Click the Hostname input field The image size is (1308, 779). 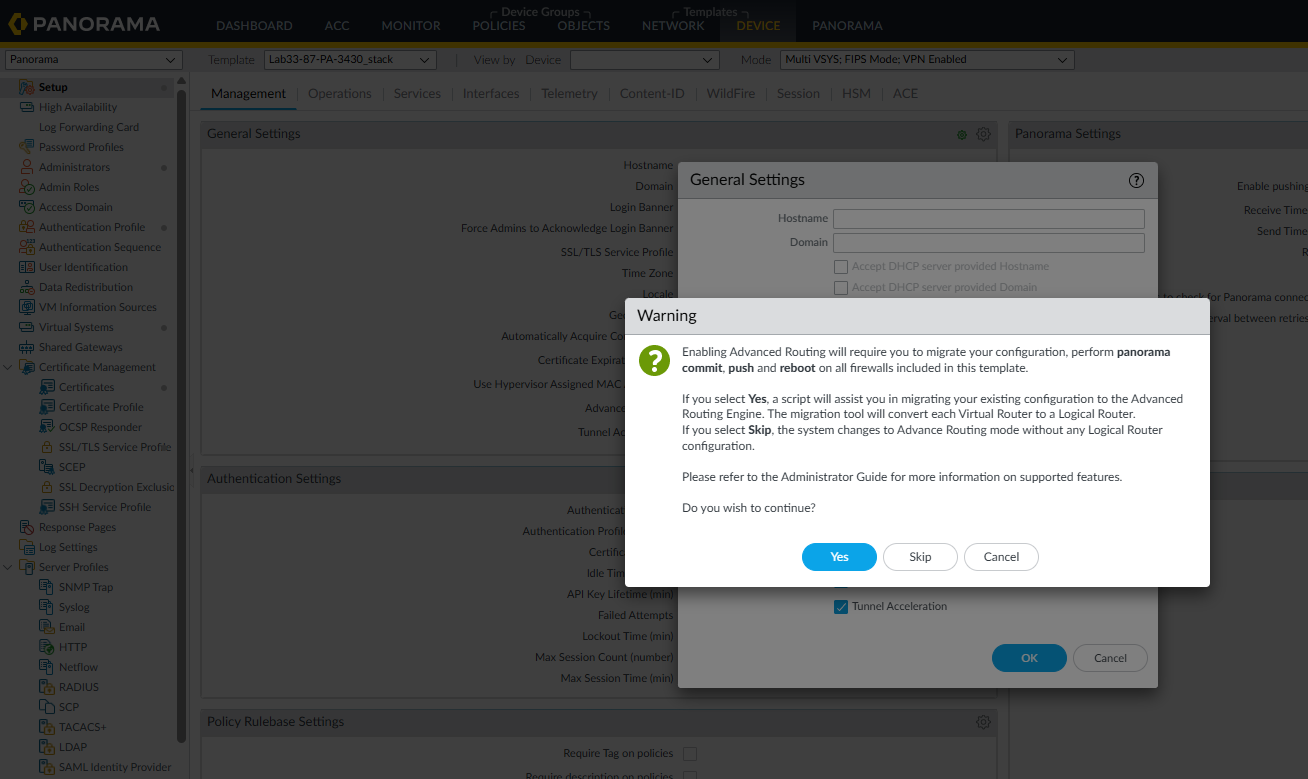(x=988, y=218)
